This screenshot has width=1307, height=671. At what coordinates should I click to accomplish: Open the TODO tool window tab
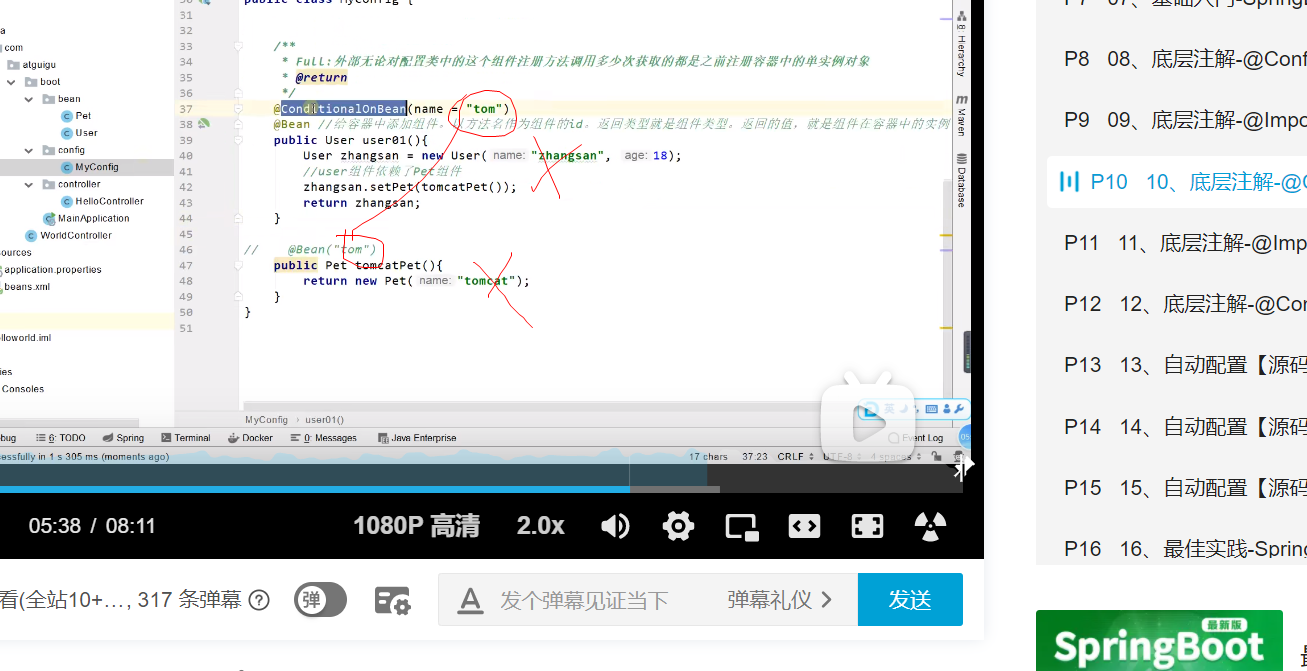point(61,438)
